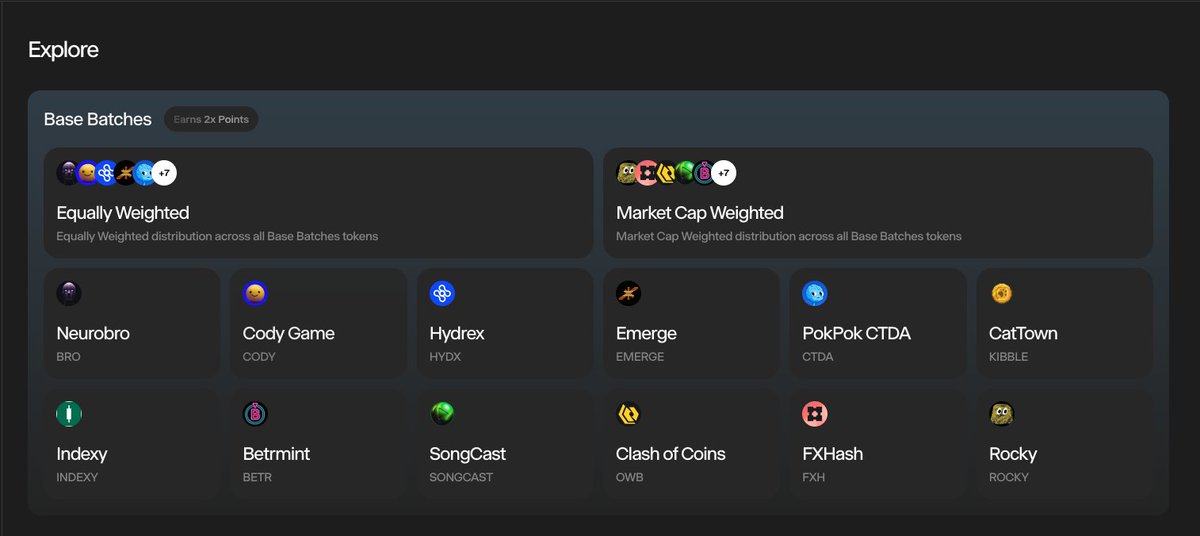Click the +7 badge under Equally Weighted

(165, 173)
